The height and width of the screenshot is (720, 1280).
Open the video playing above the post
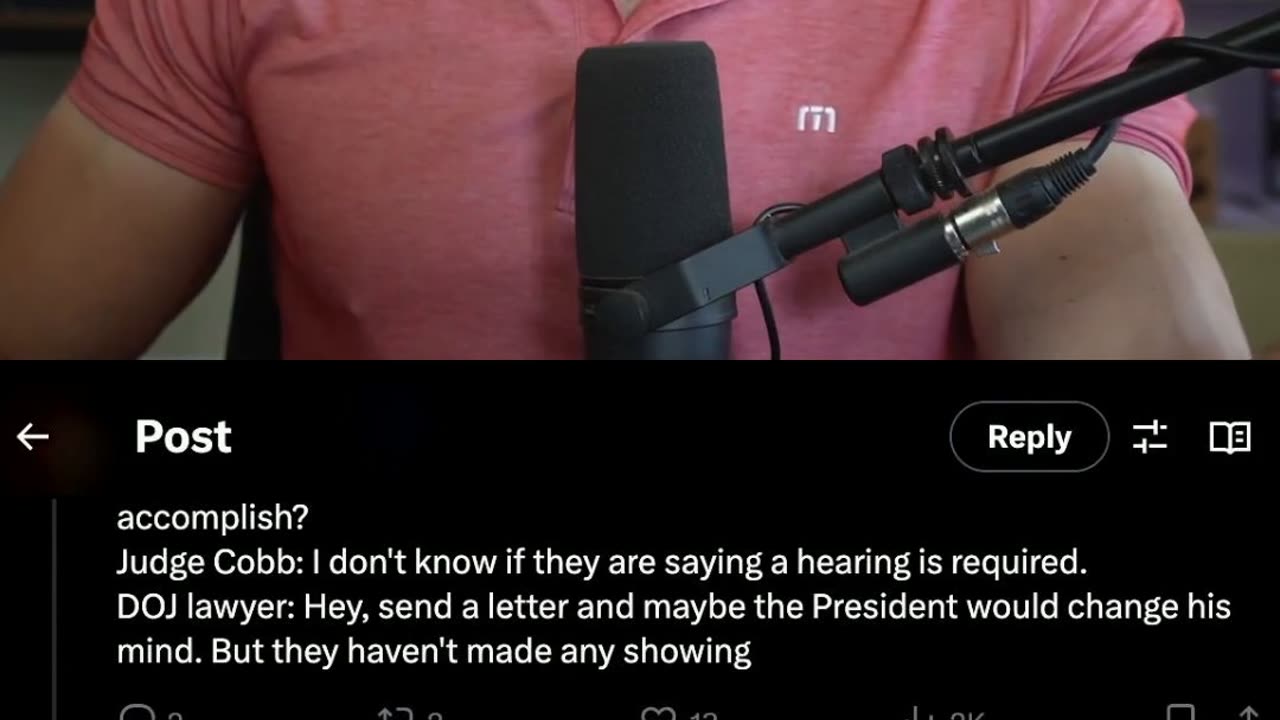[640, 180]
